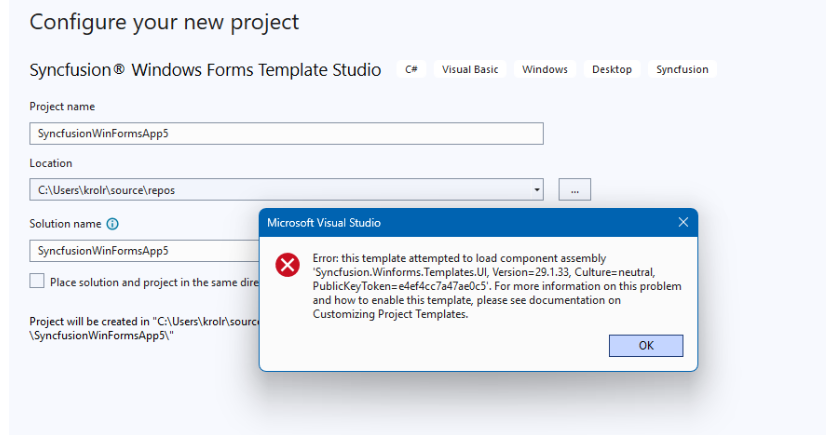Click the project creation path text
This screenshot has height=435, width=826.
[x=140, y=327]
